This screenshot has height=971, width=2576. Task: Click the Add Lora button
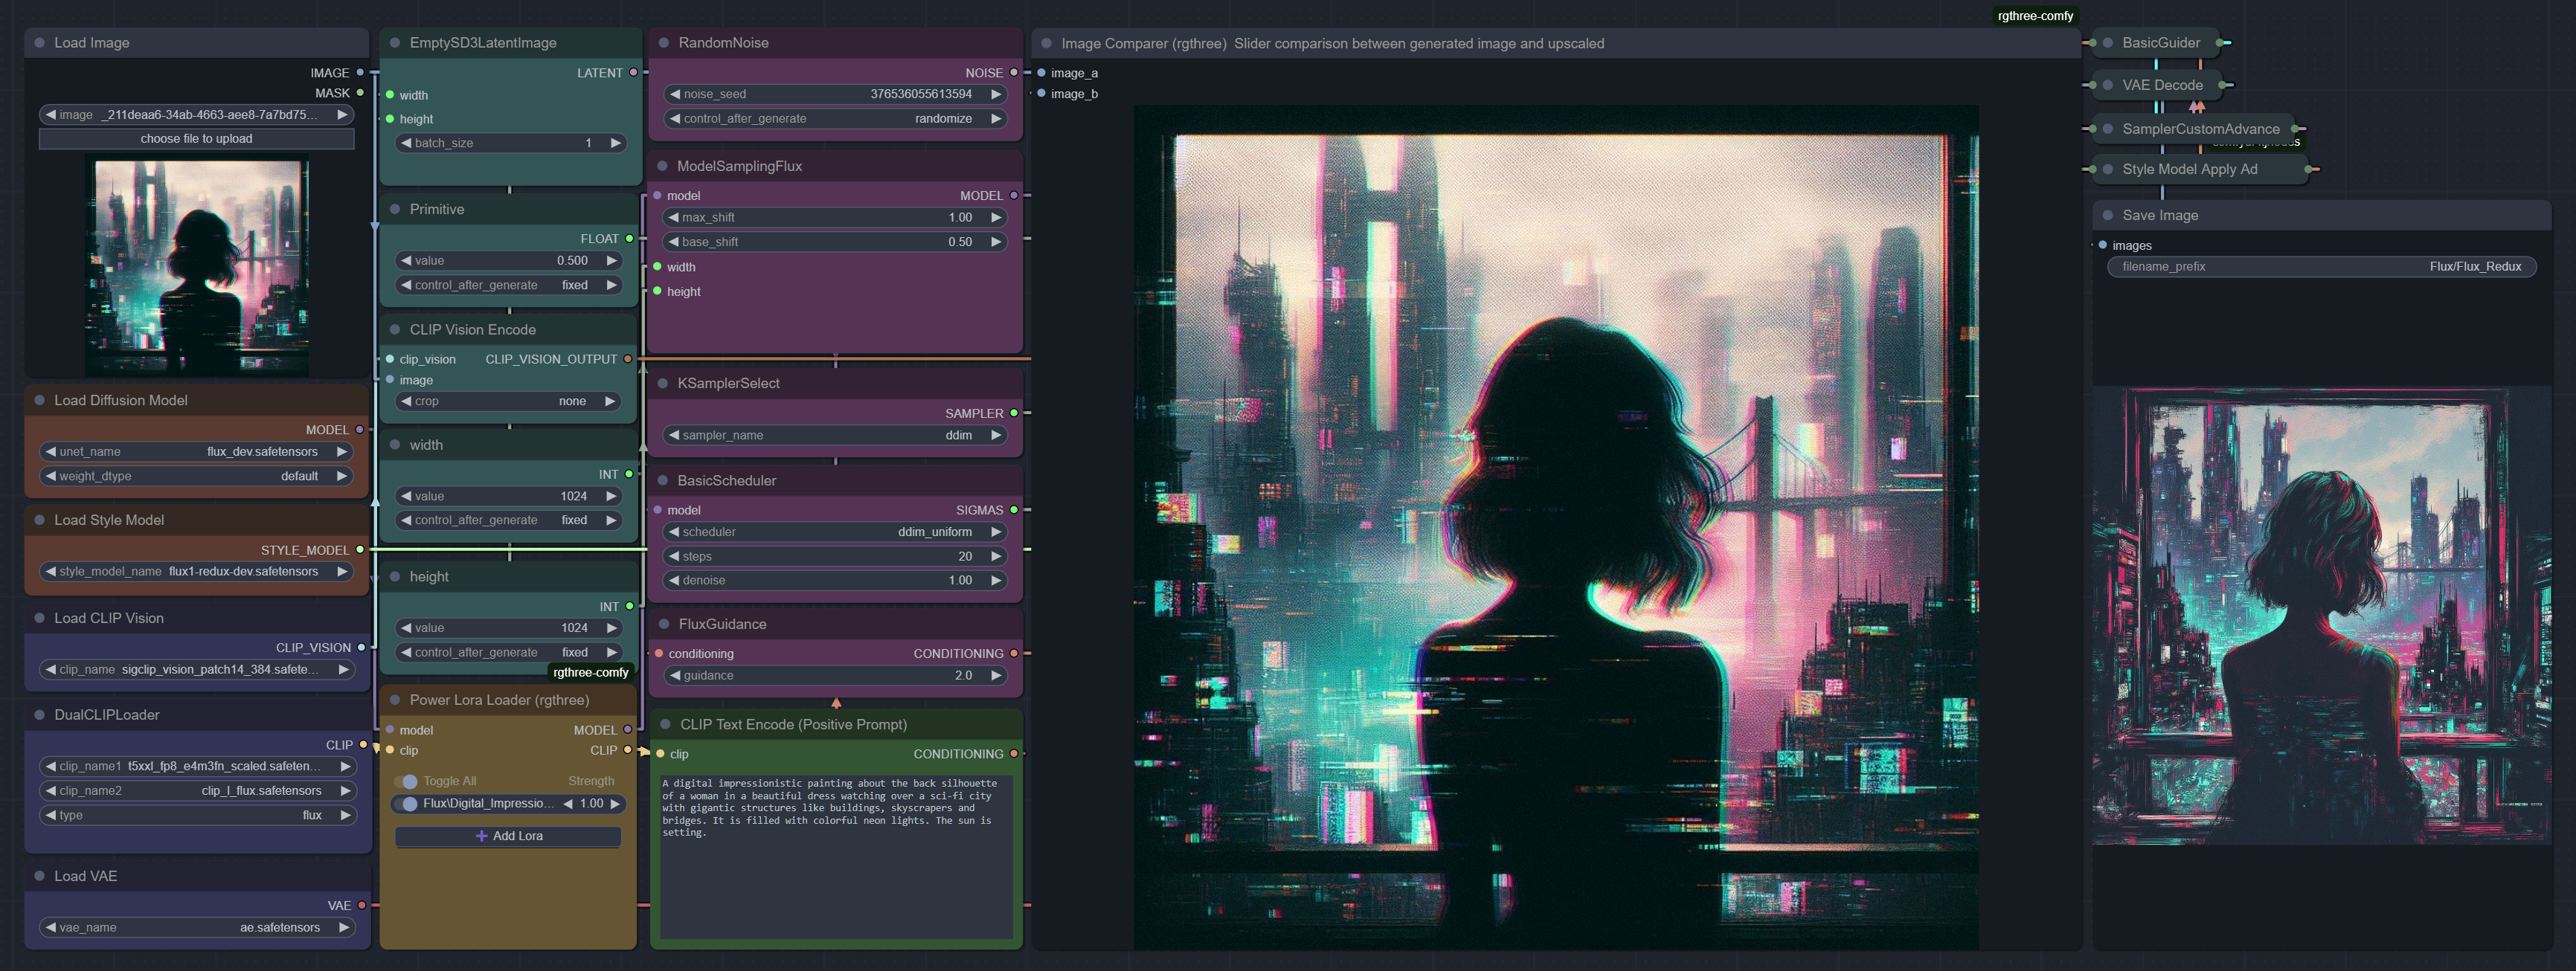(x=508, y=836)
